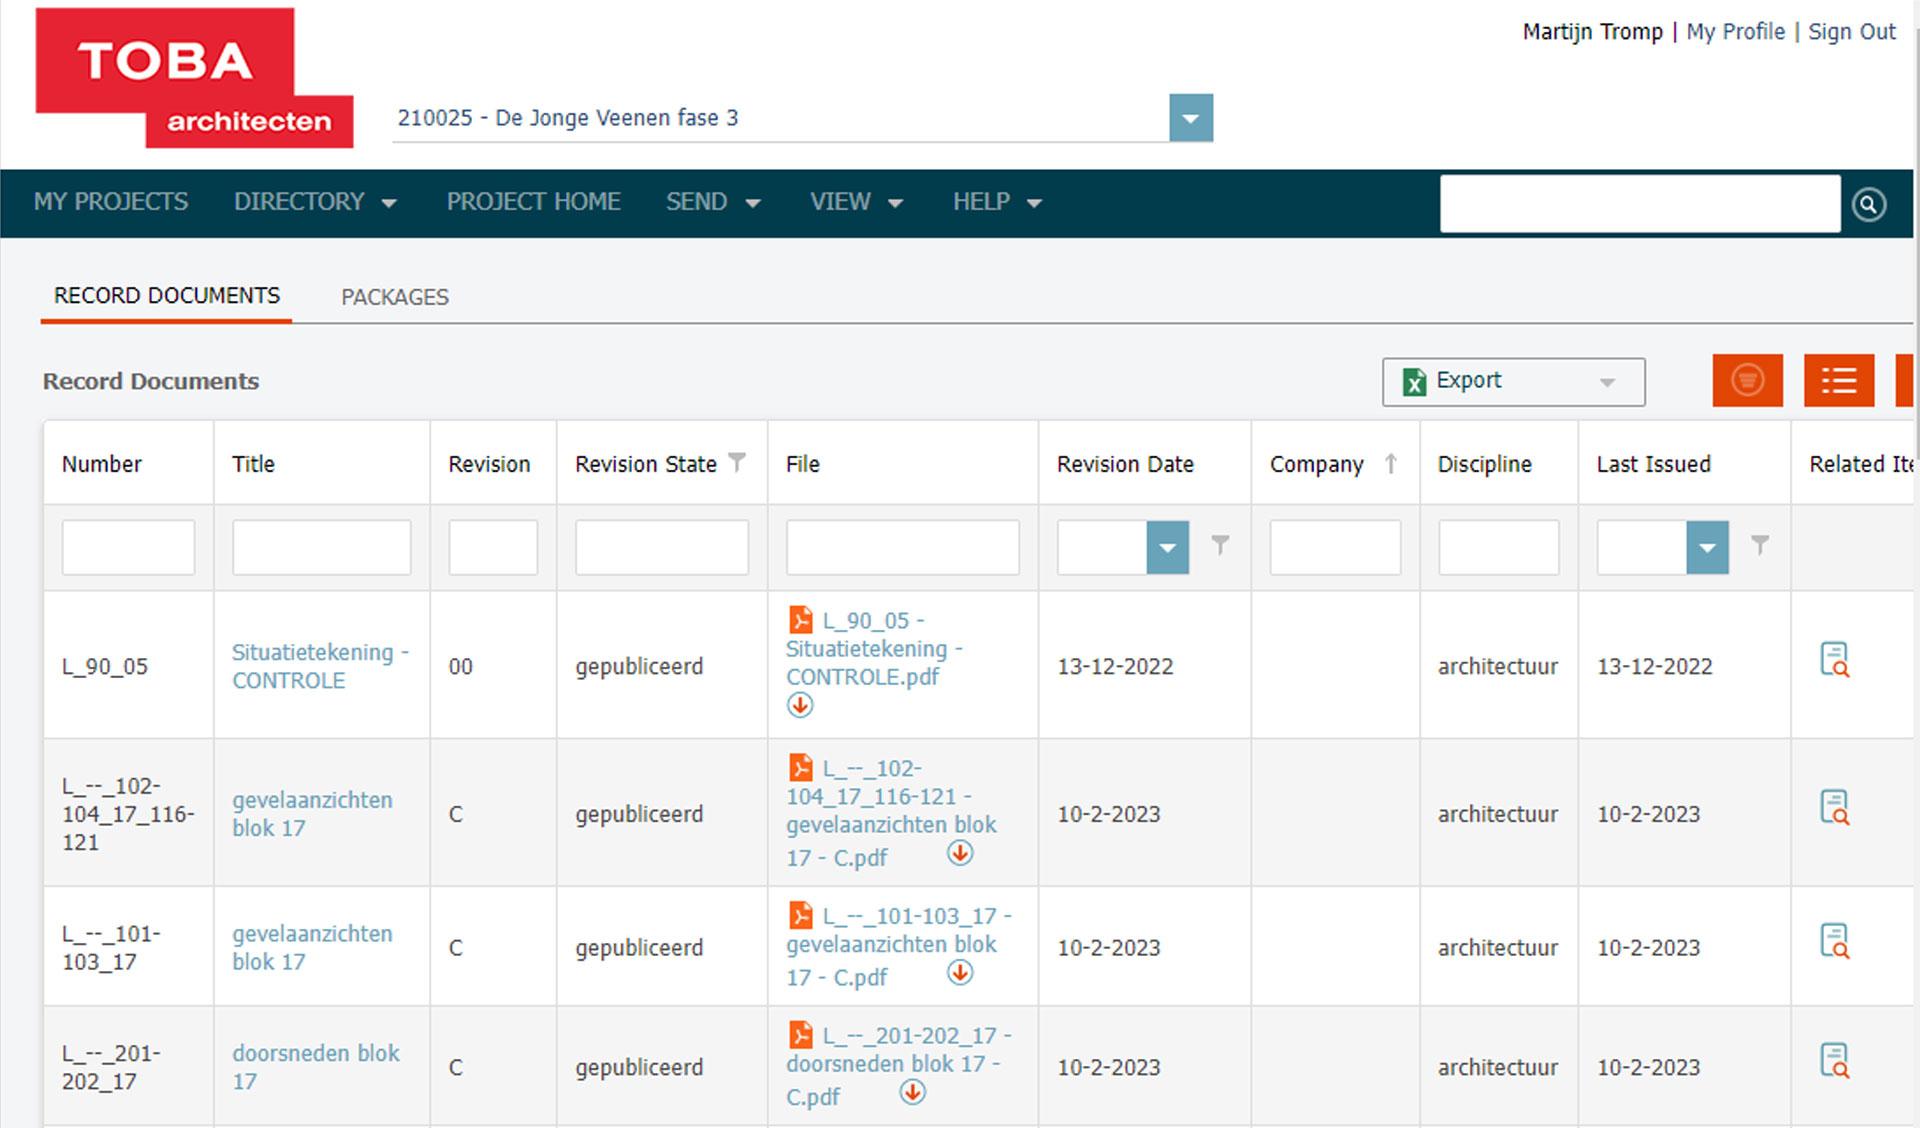Sort by Company column arrow

coord(1390,463)
